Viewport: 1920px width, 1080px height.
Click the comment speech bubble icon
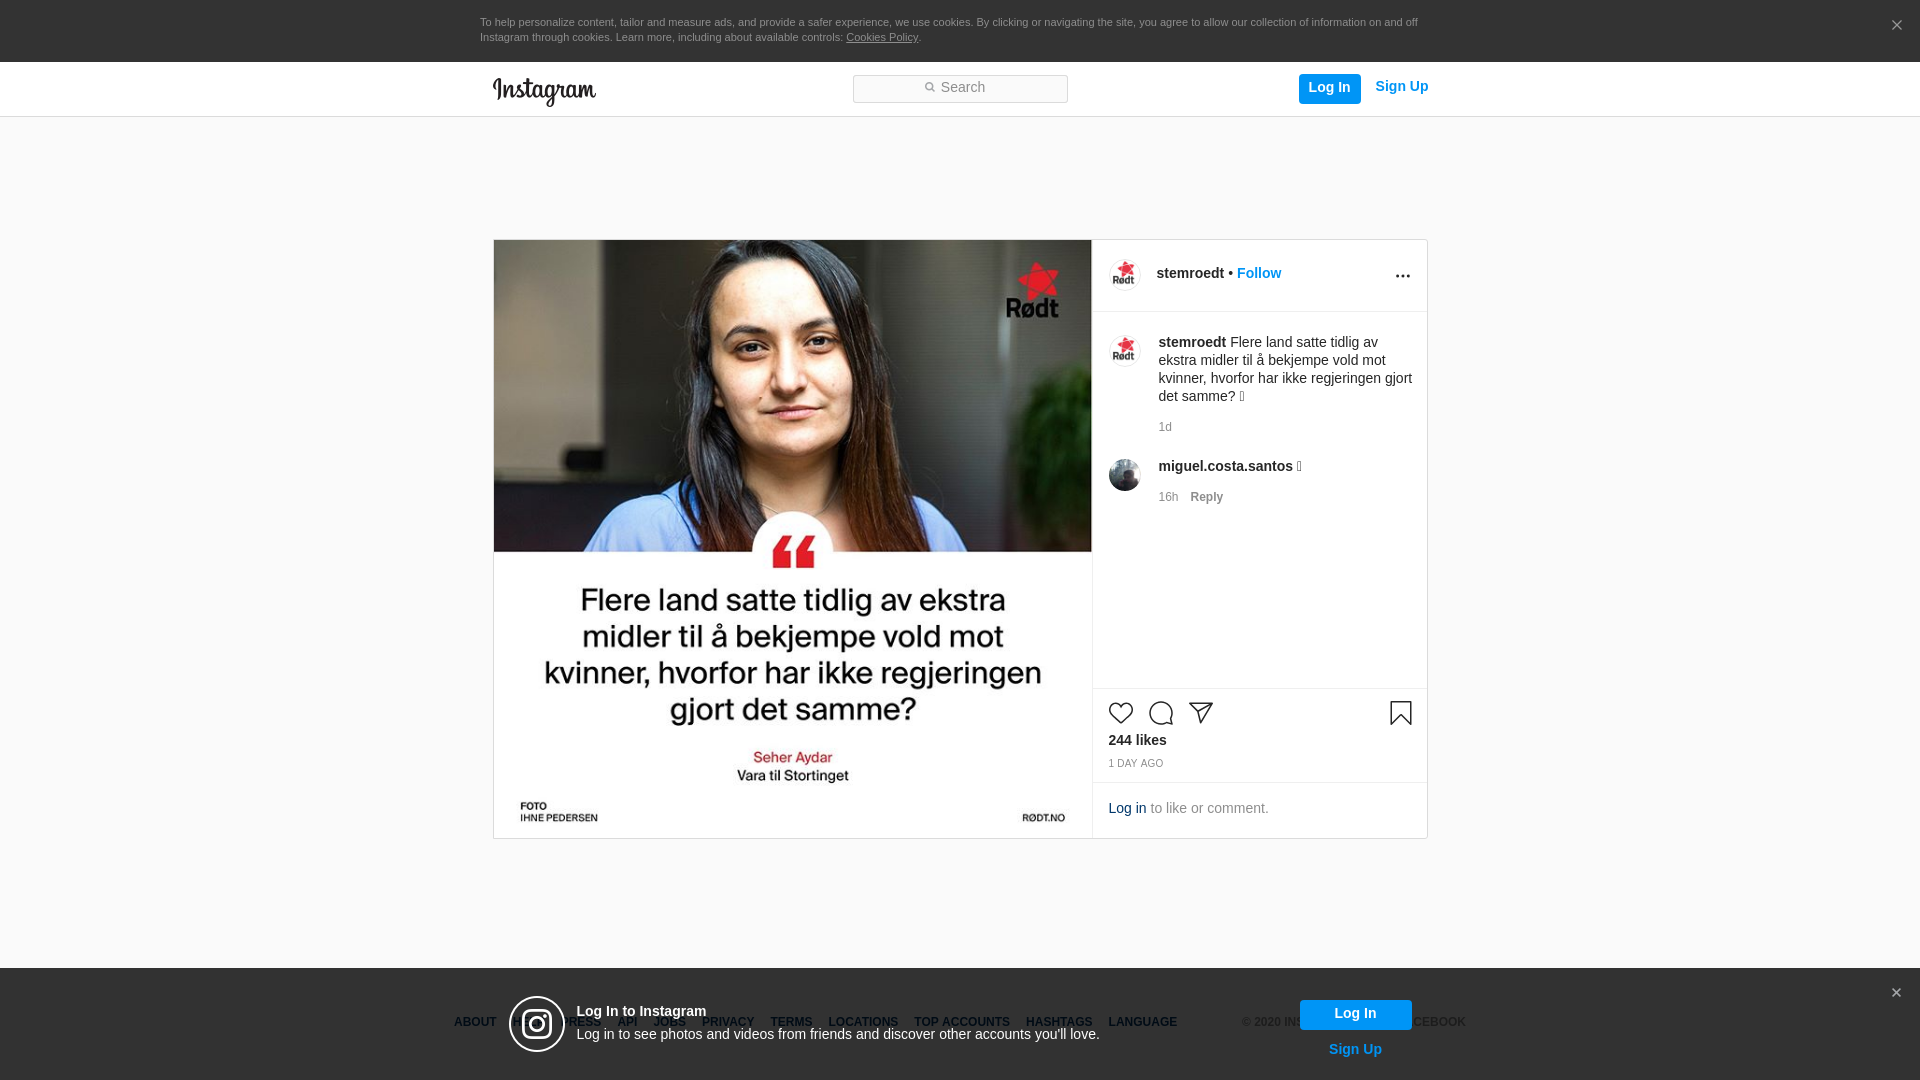point(1160,713)
